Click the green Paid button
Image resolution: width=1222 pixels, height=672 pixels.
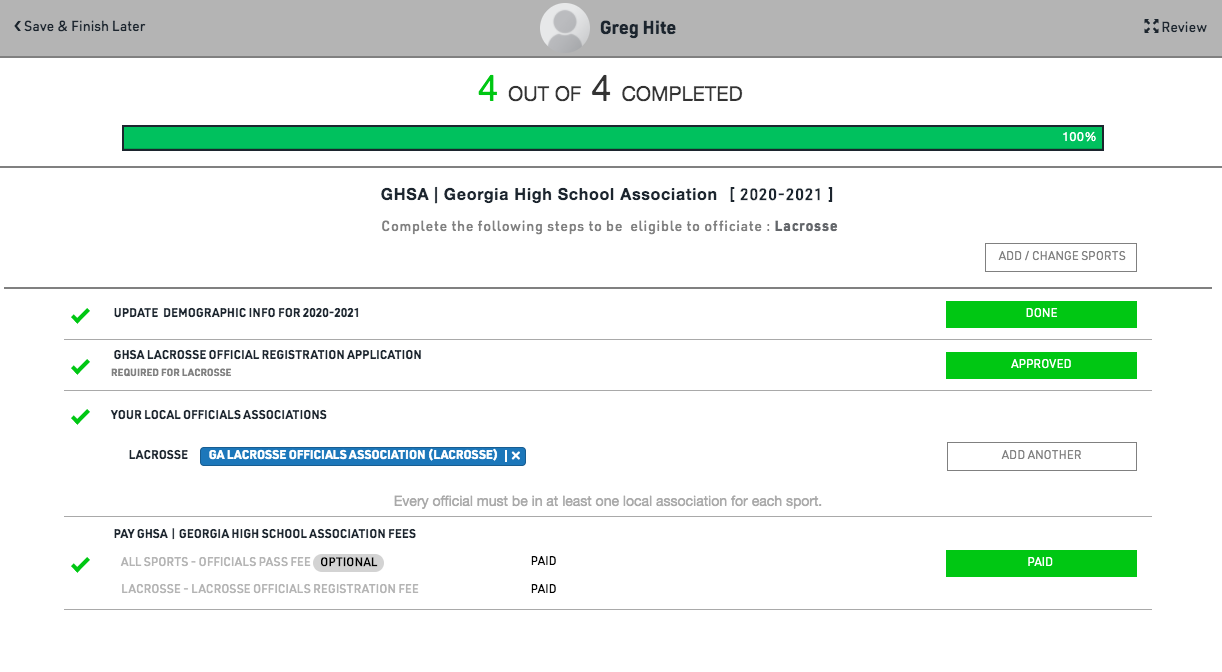pyautogui.click(x=1041, y=563)
